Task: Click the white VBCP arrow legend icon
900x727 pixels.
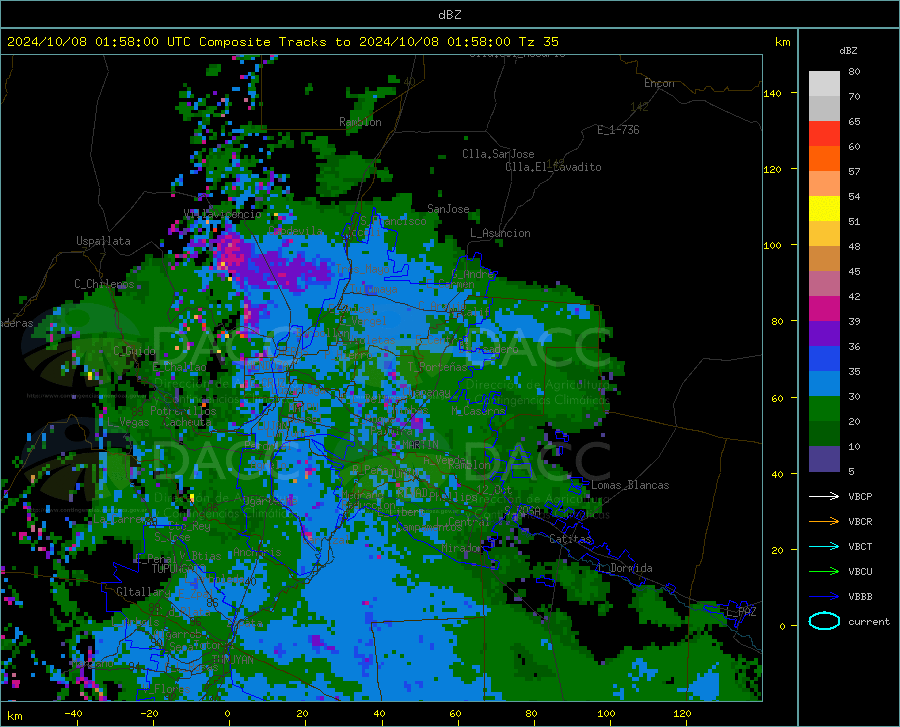Action: (x=824, y=496)
